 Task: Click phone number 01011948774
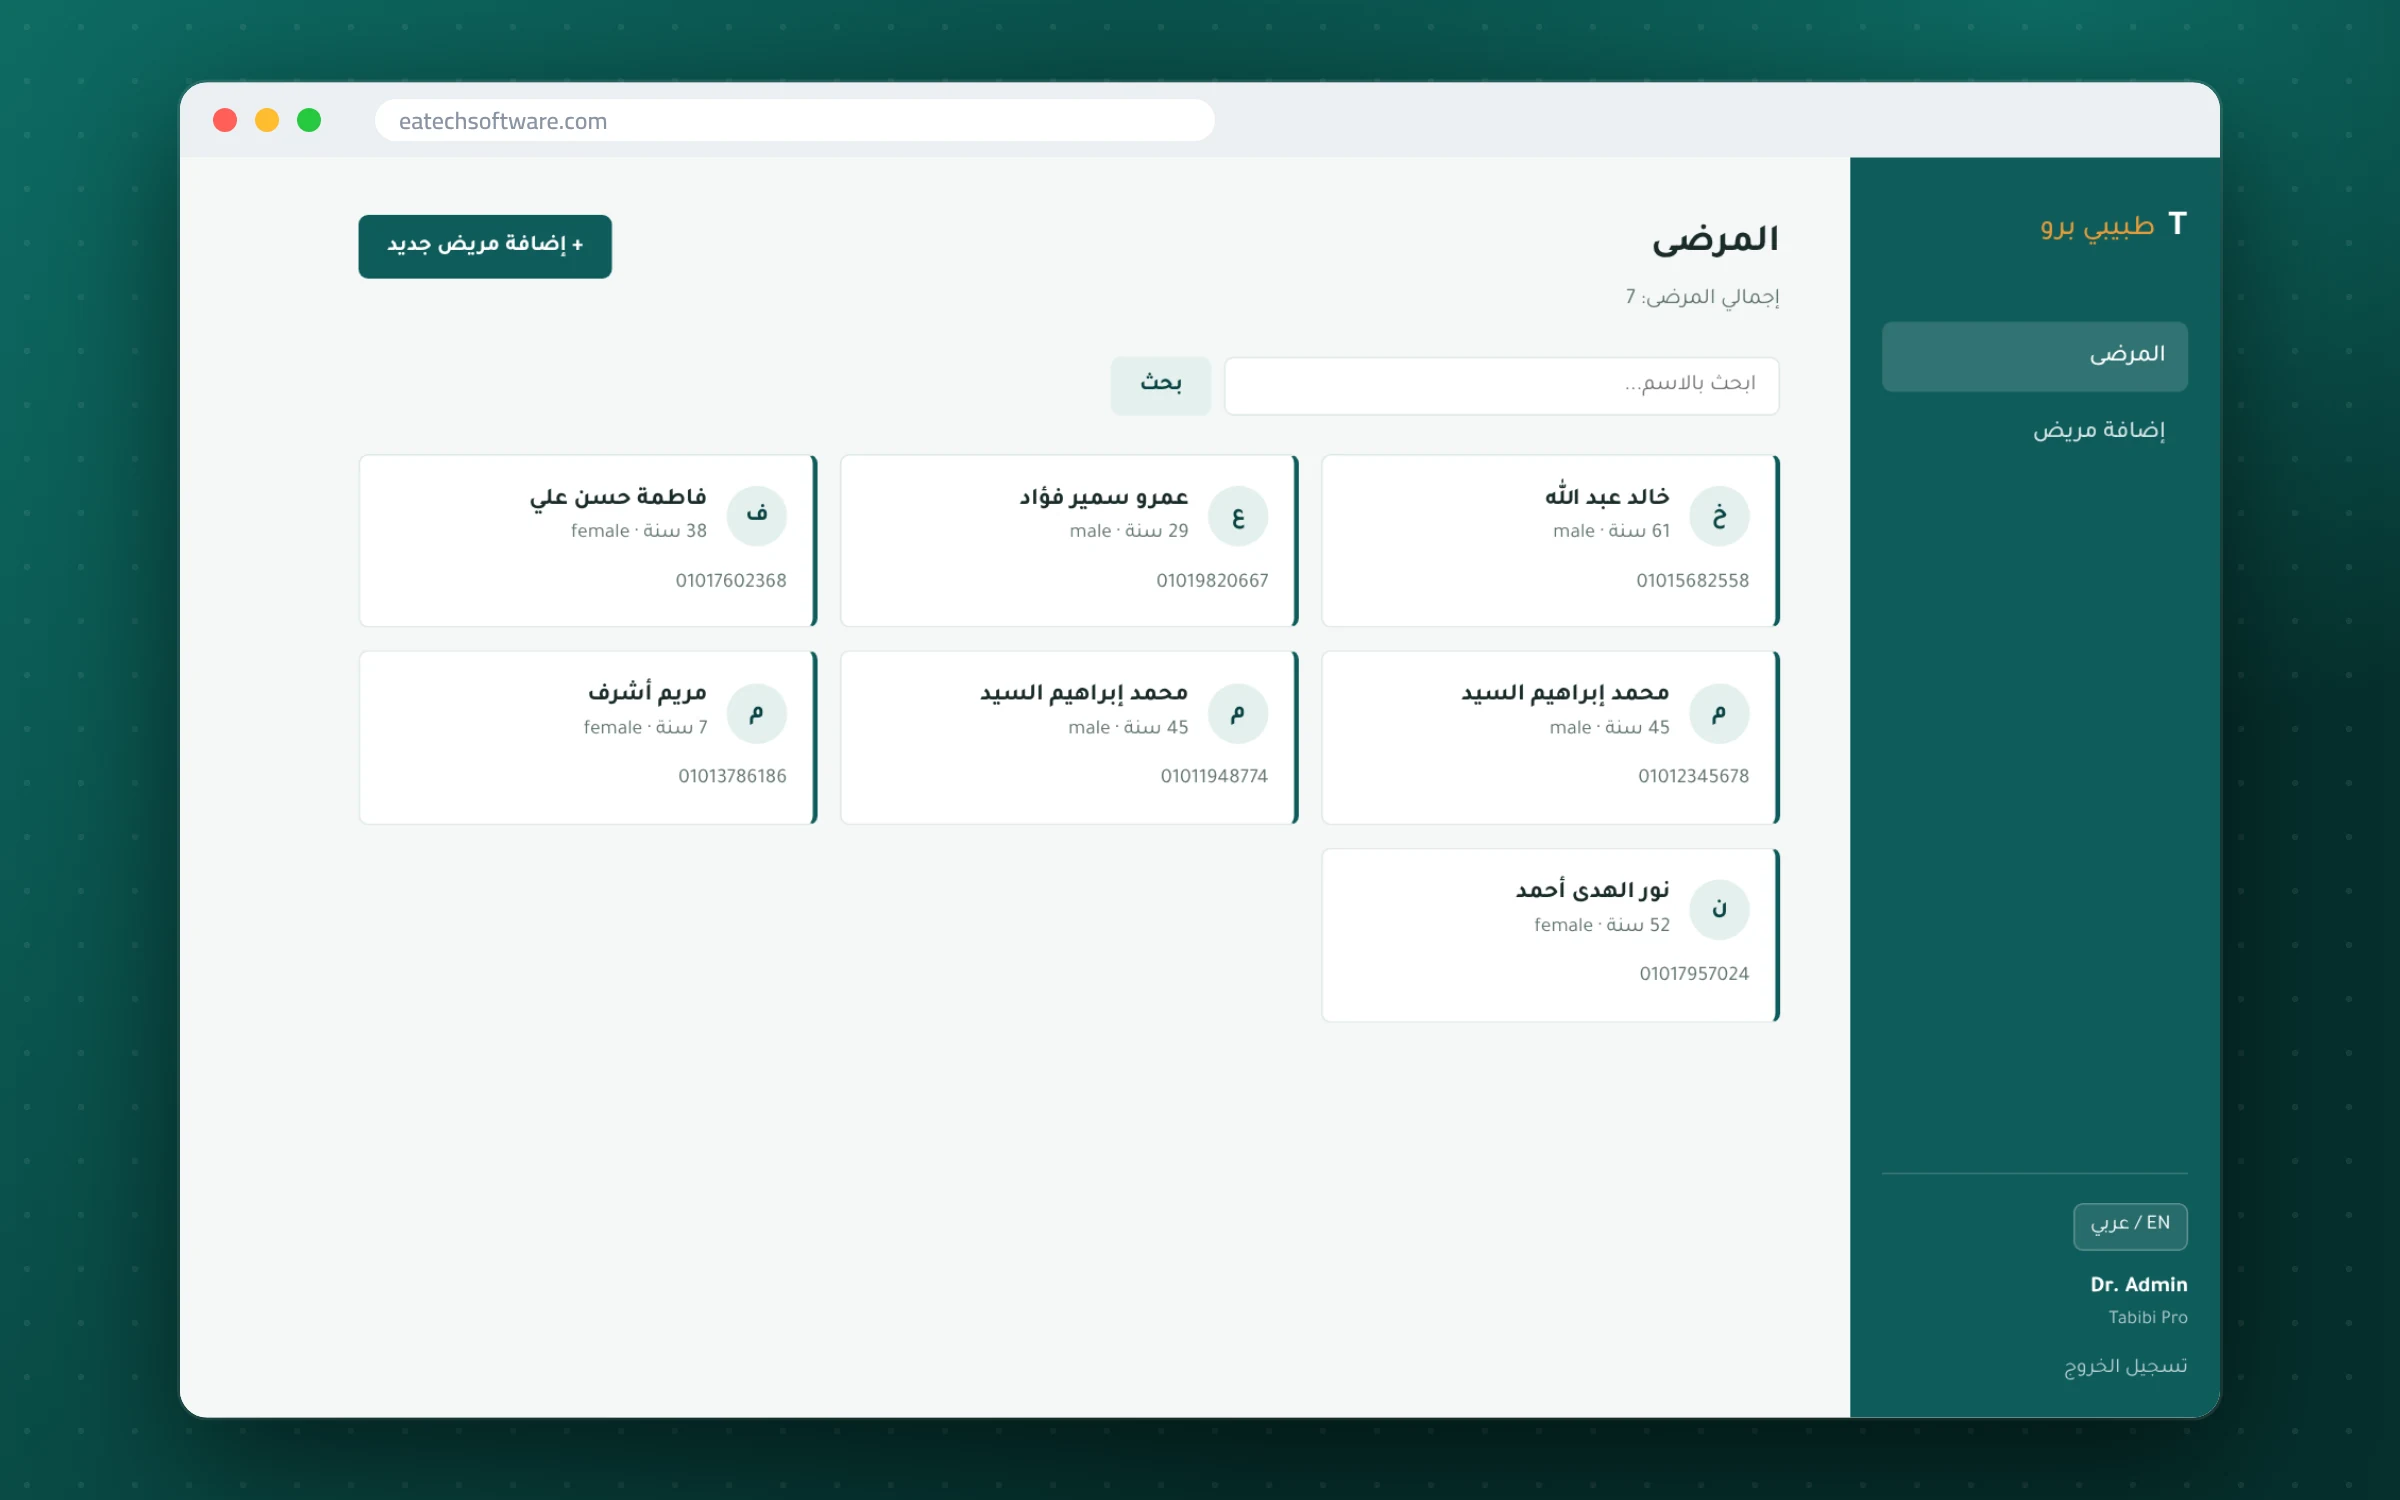click(x=1214, y=776)
